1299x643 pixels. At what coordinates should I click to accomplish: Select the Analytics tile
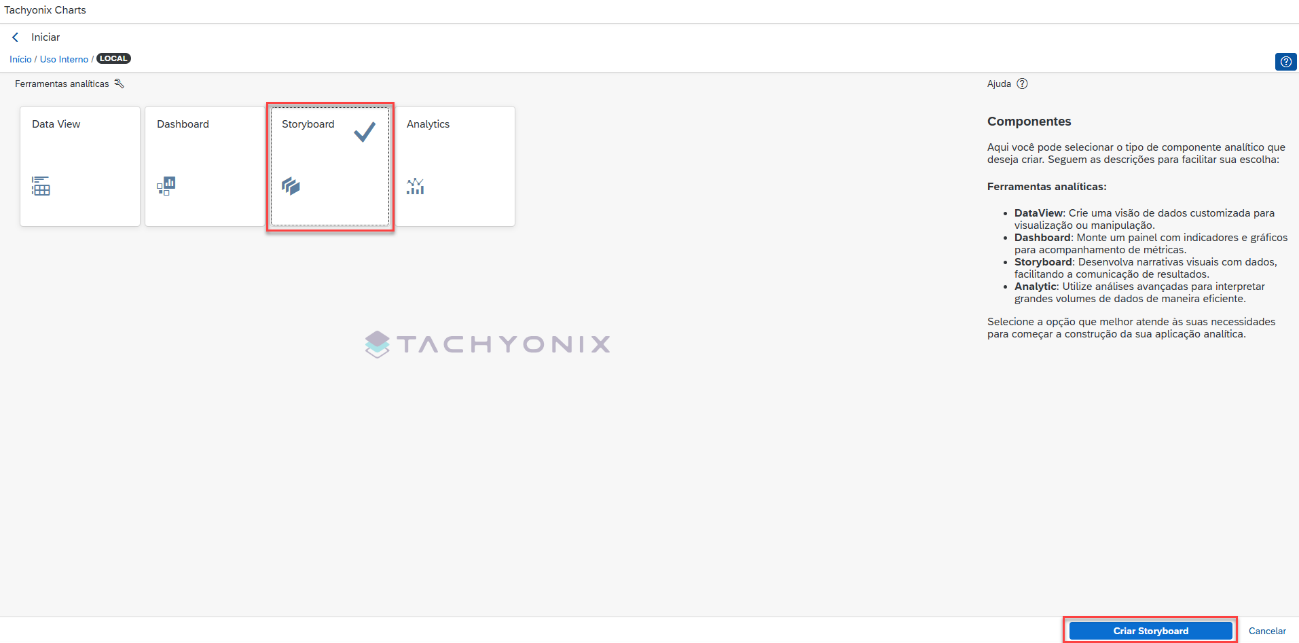tap(455, 166)
